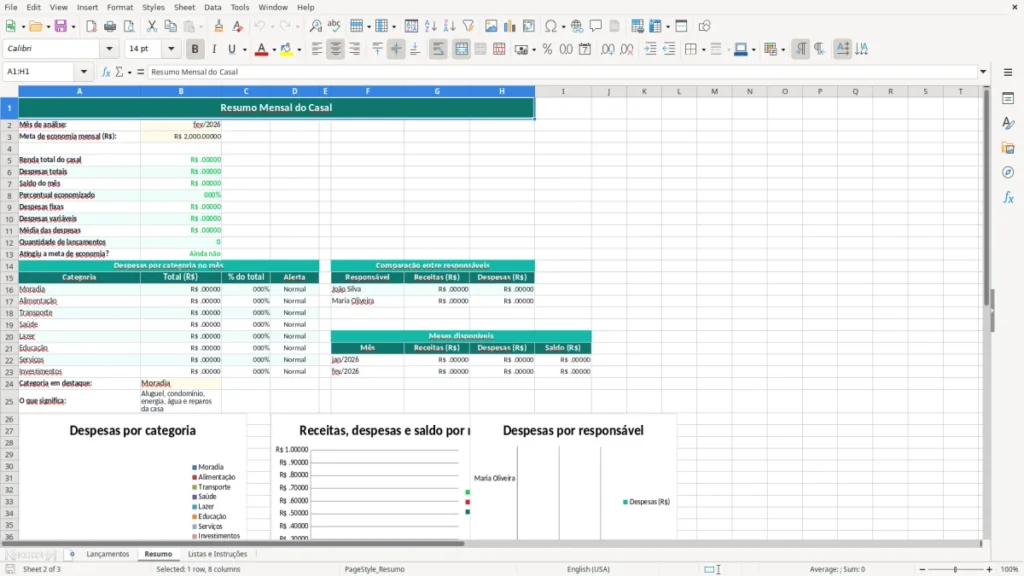Image resolution: width=1024 pixels, height=576 pixels.
Task: Open Find & Replace magnifier icon
Action: click(315, 26)
